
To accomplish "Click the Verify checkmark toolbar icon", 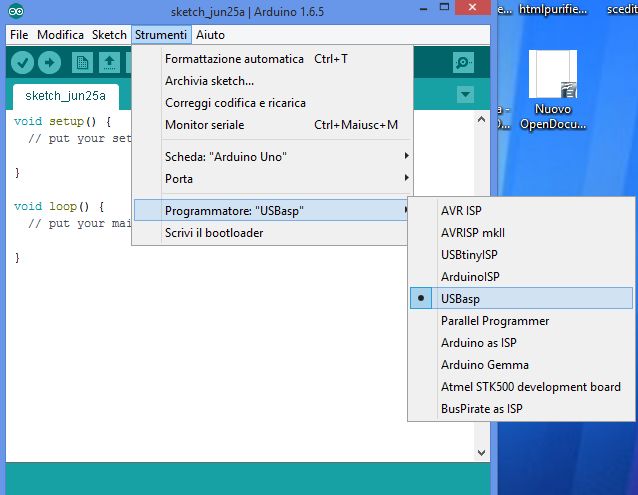I will pyautogui.click(x=22, y=63).
